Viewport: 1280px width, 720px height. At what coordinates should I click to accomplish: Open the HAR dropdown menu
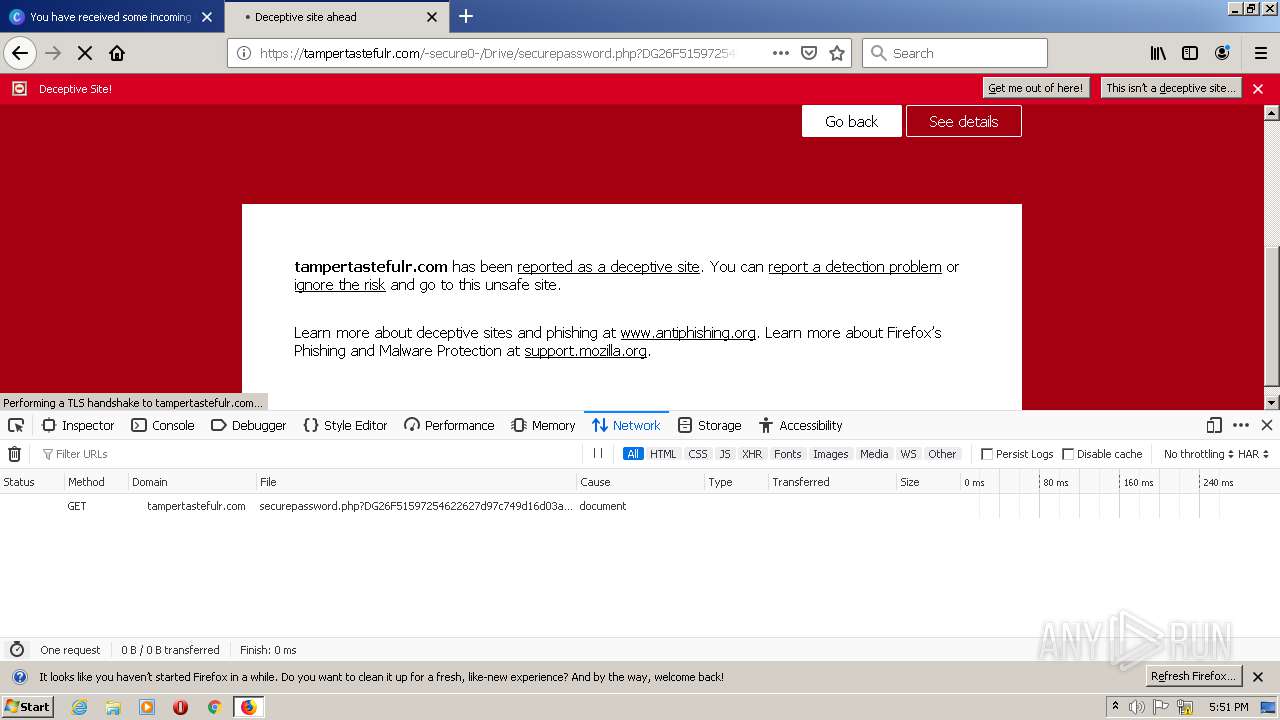(x=1253, y=454)
